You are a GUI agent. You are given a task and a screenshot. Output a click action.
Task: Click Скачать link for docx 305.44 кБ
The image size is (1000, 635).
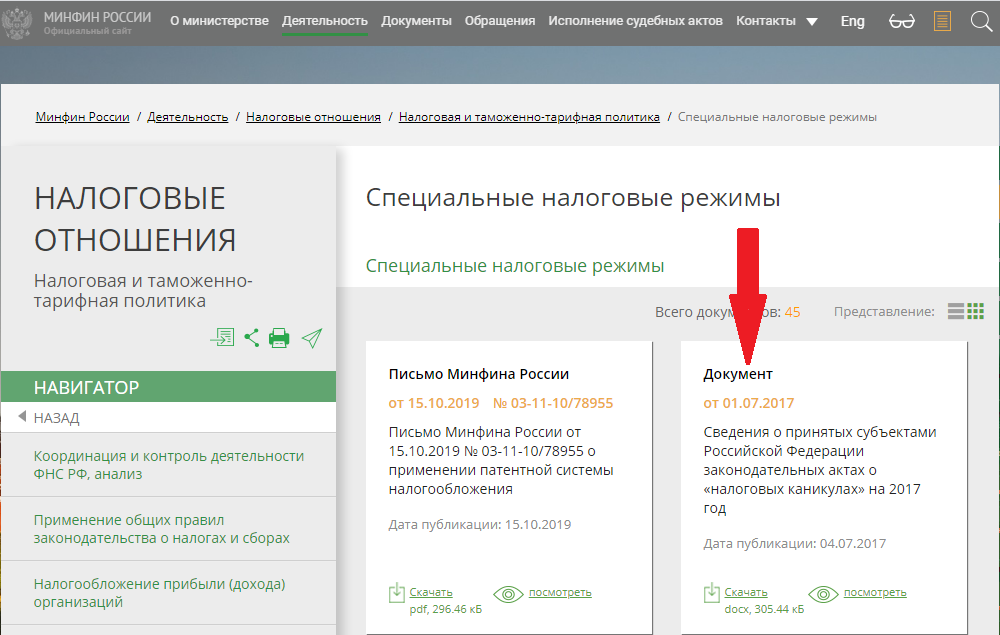click(746, 592)
